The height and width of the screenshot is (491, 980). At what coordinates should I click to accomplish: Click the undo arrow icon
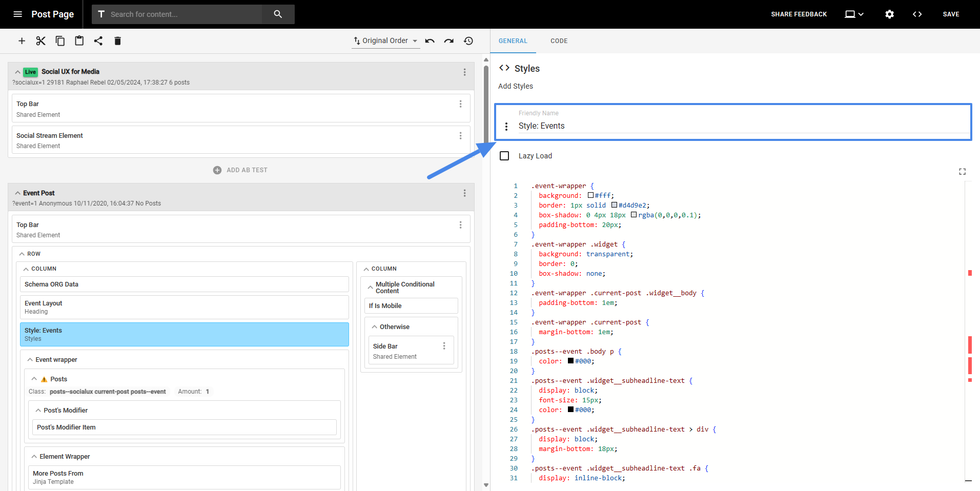pyautogui.click(x=430, y=41)
